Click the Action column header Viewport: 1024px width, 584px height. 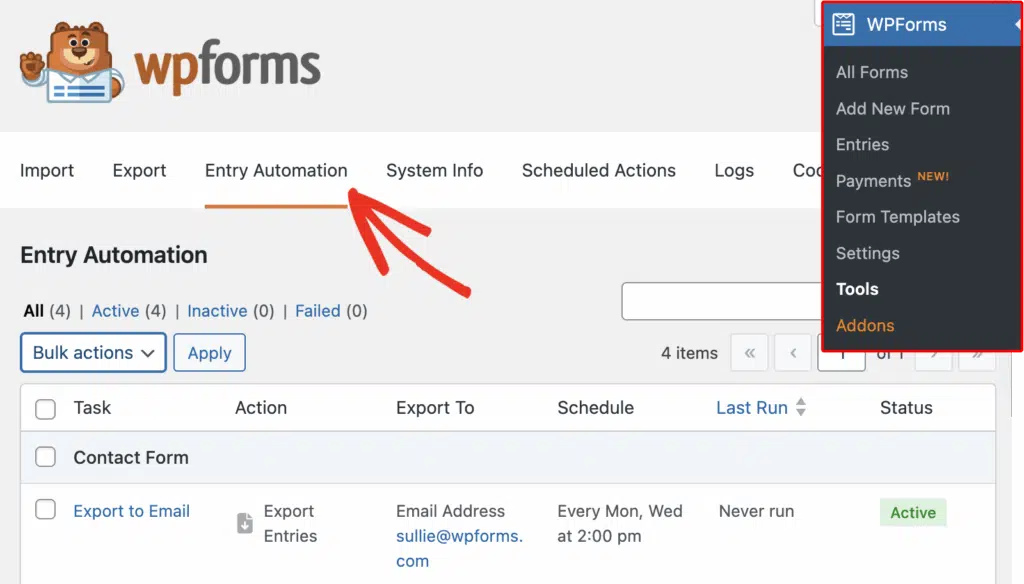pos(261,408)
